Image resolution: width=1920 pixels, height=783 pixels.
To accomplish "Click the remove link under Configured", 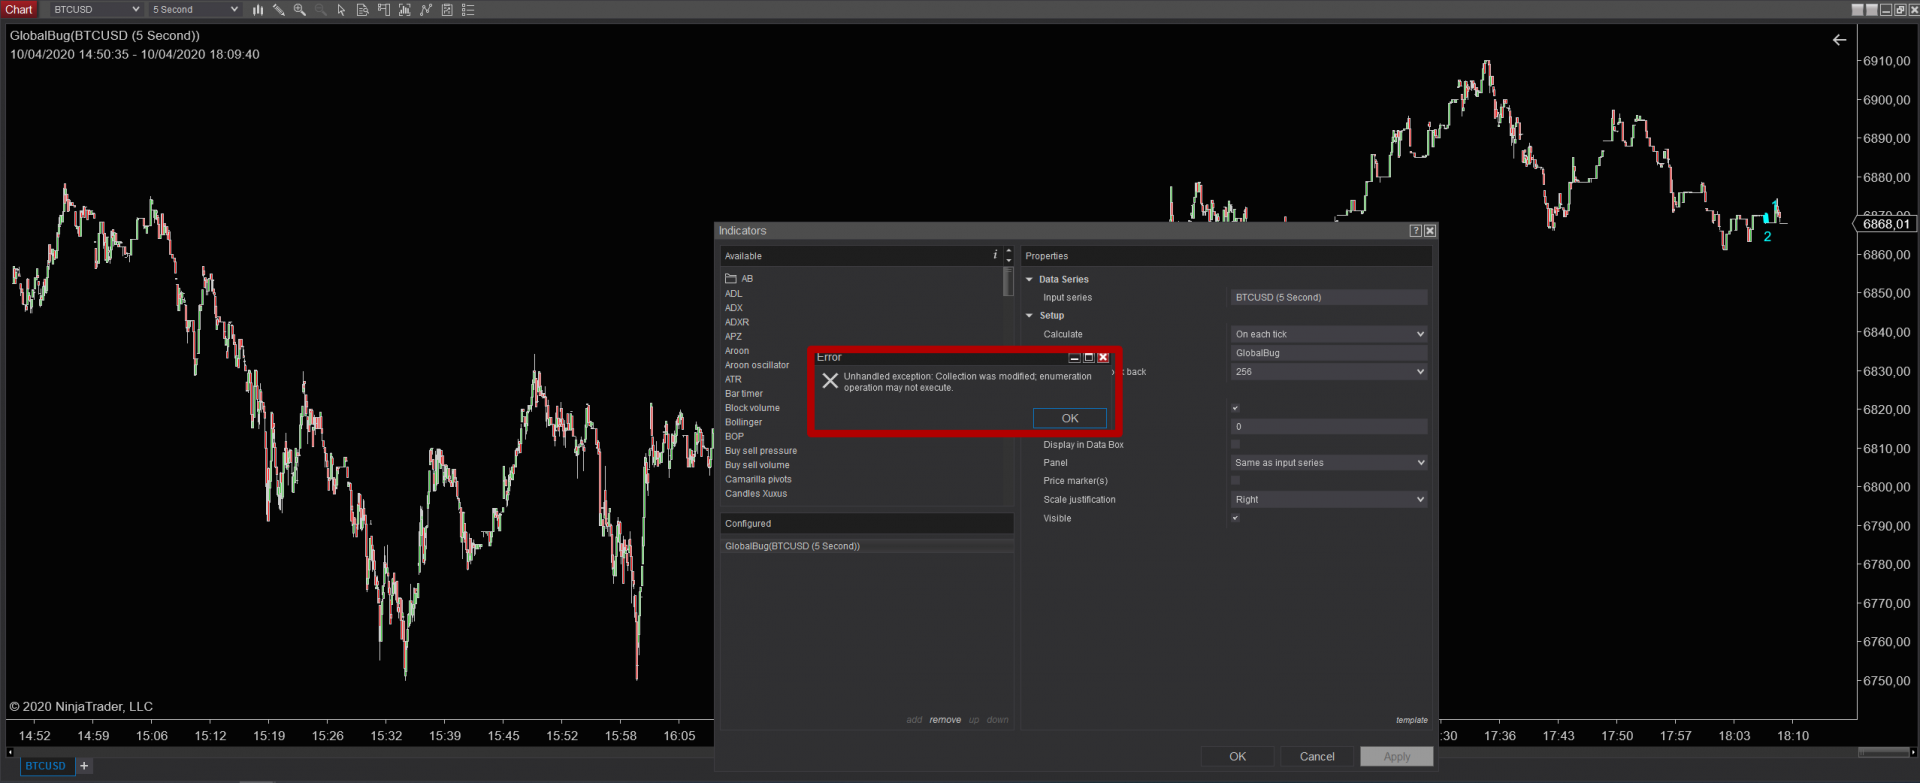I will pos(945,720).
